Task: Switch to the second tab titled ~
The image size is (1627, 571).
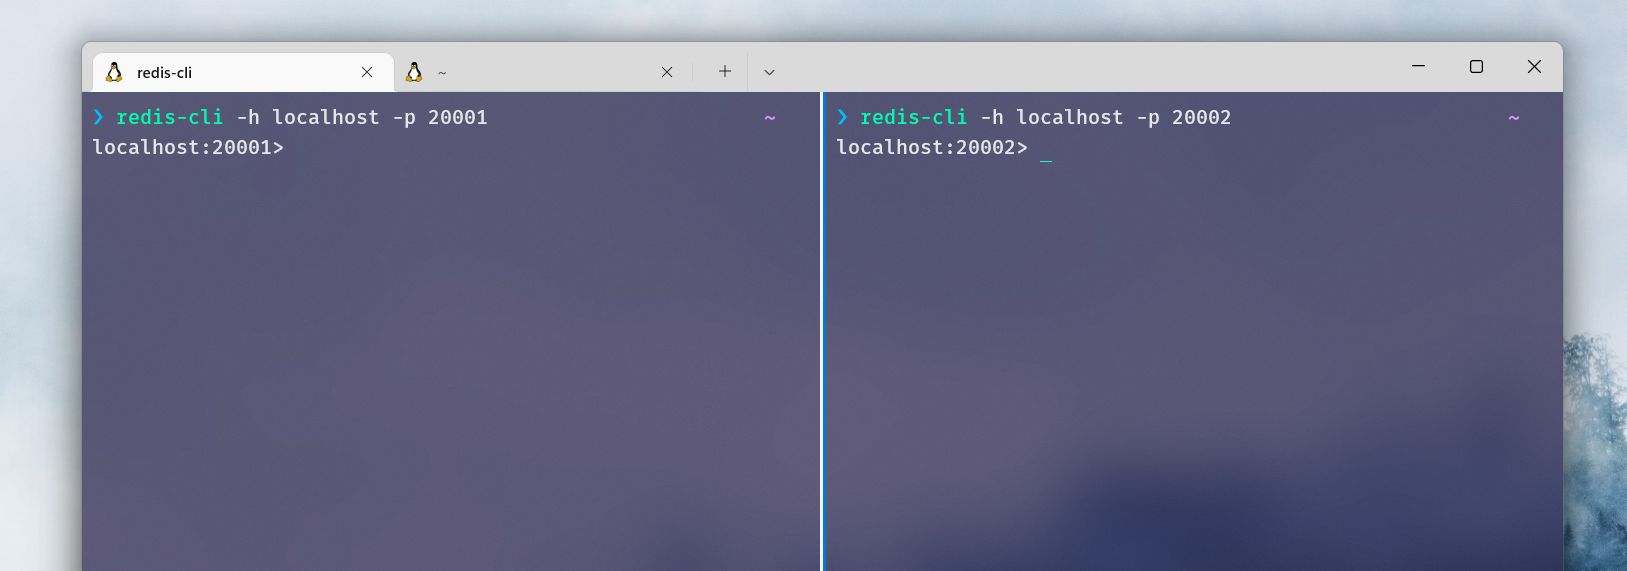Action: (x=542, y=72)
